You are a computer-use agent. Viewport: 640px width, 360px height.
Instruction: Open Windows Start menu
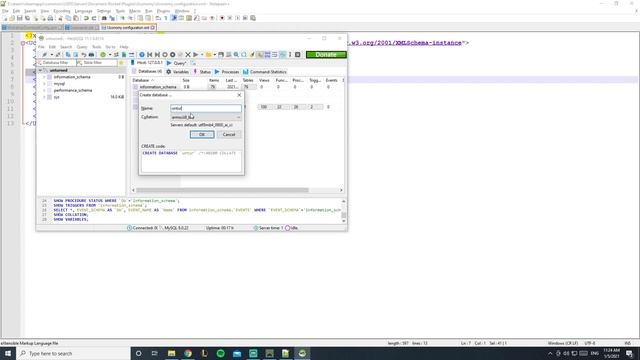pos(8,353)
